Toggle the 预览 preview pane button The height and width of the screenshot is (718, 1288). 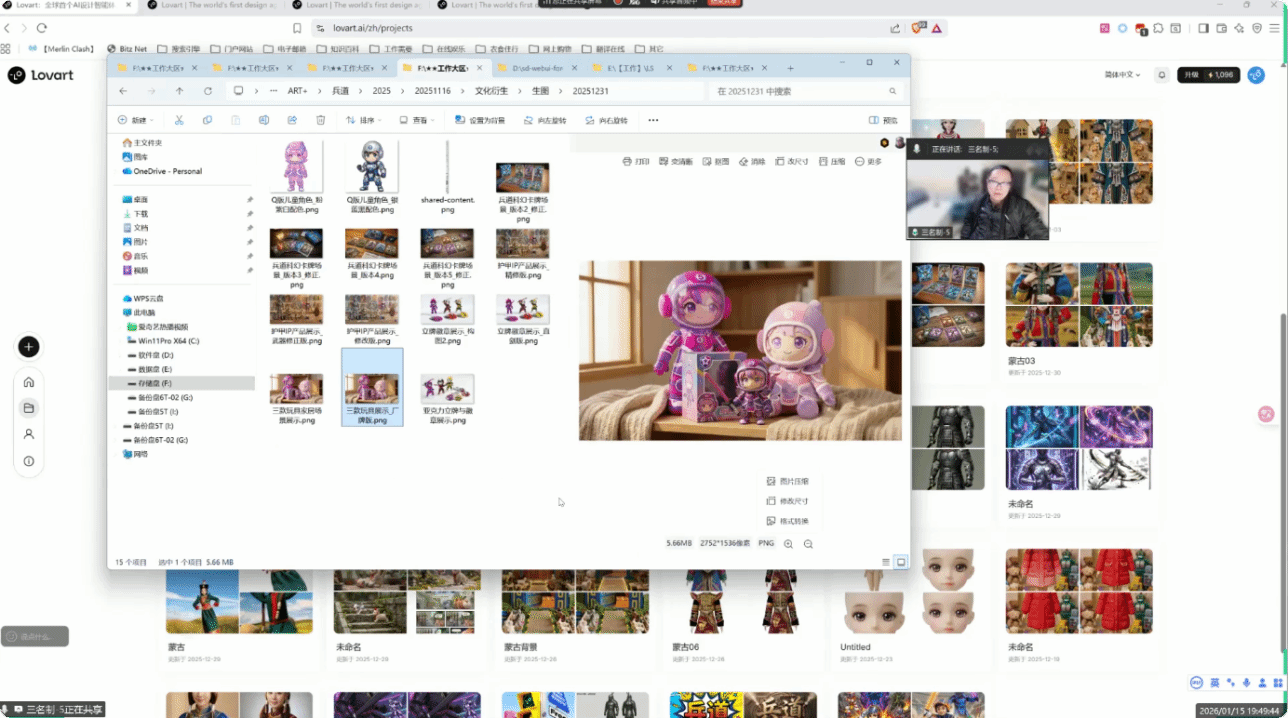coord(883,120)
